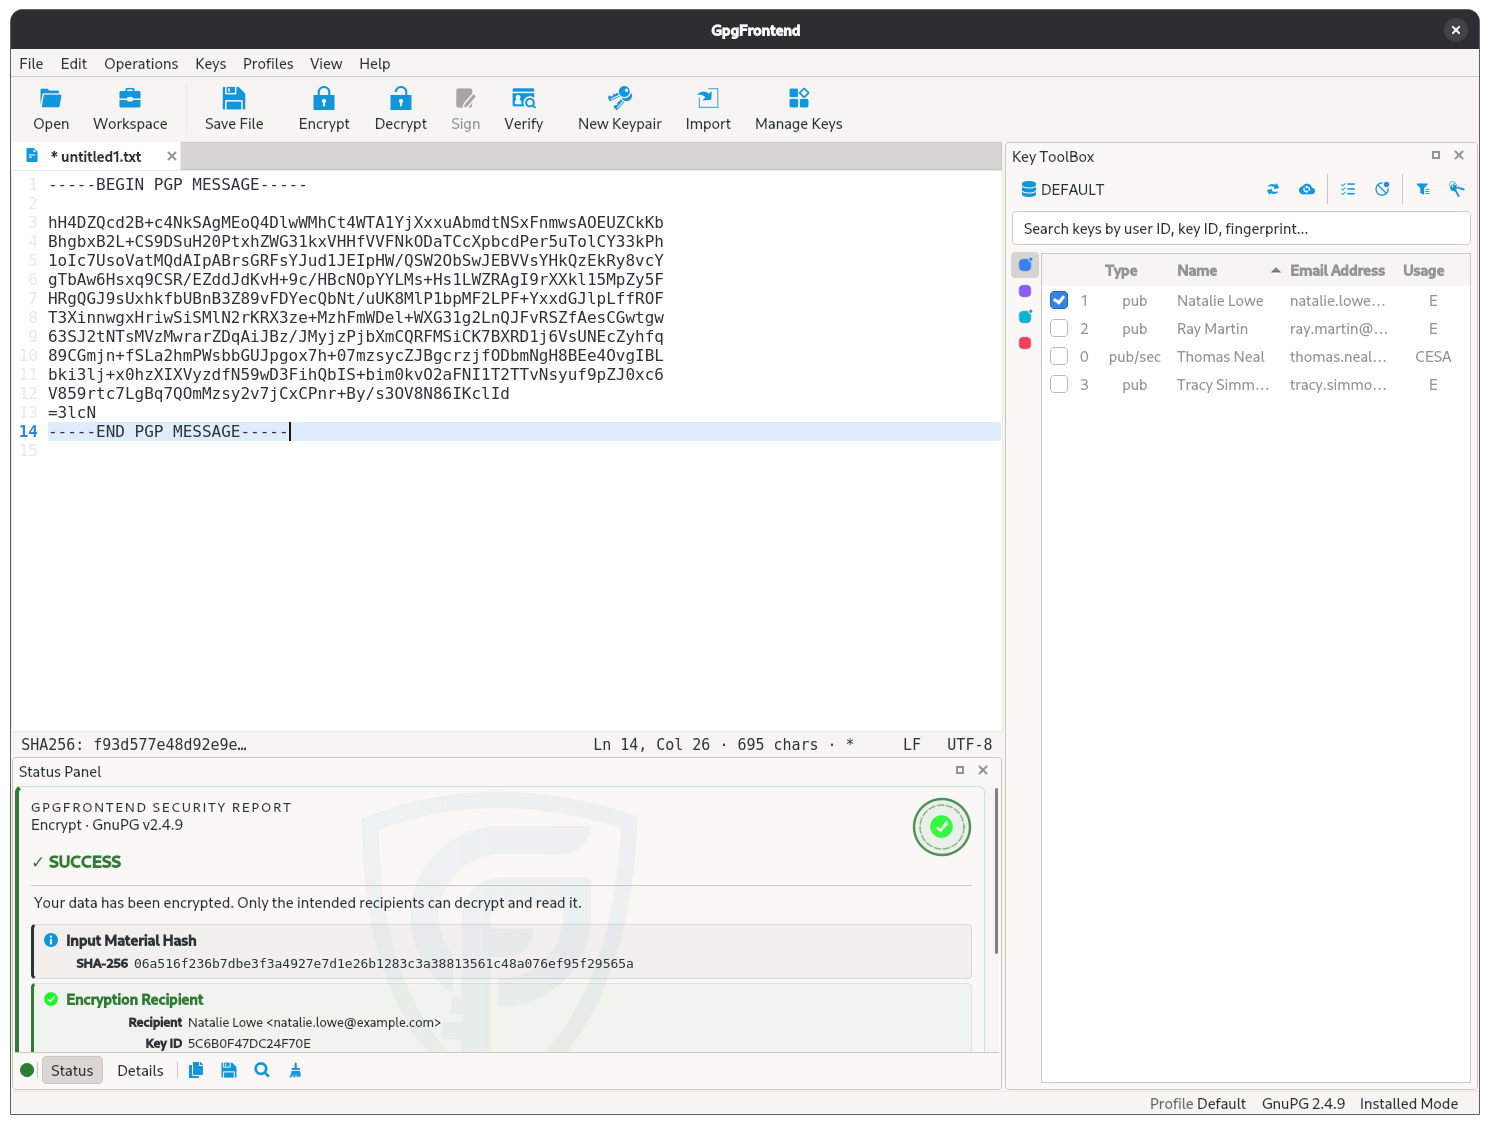Click the key search input field
Screen dimensions: 1490x1125
(x=1241, y=228)
